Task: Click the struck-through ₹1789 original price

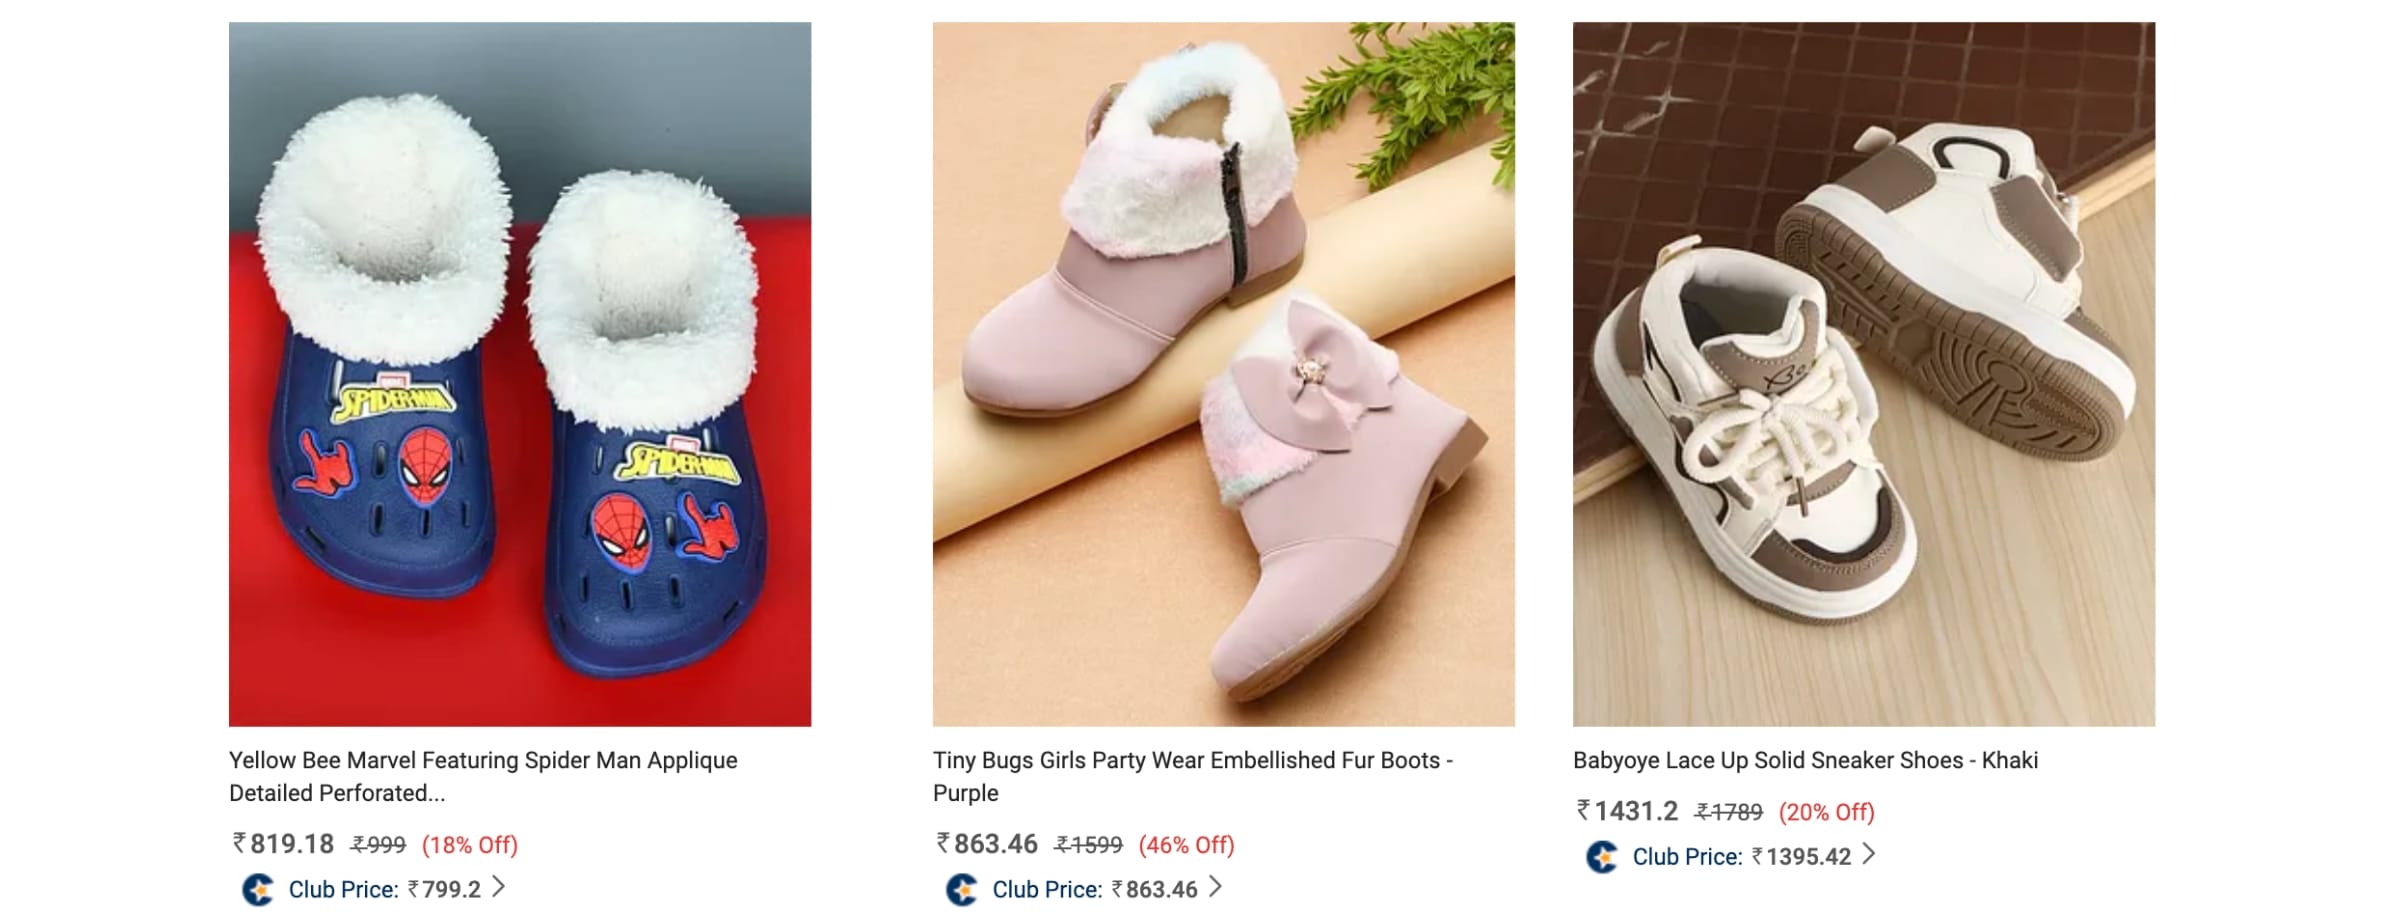Action: coord(1729,812)
